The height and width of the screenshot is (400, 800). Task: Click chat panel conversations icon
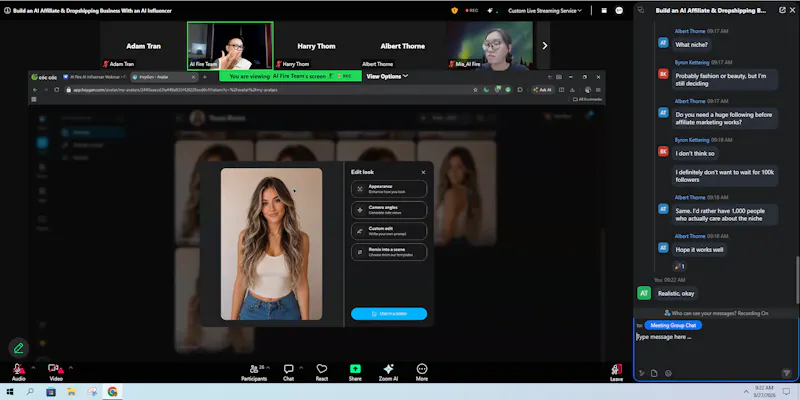click(x=641, y=10)
